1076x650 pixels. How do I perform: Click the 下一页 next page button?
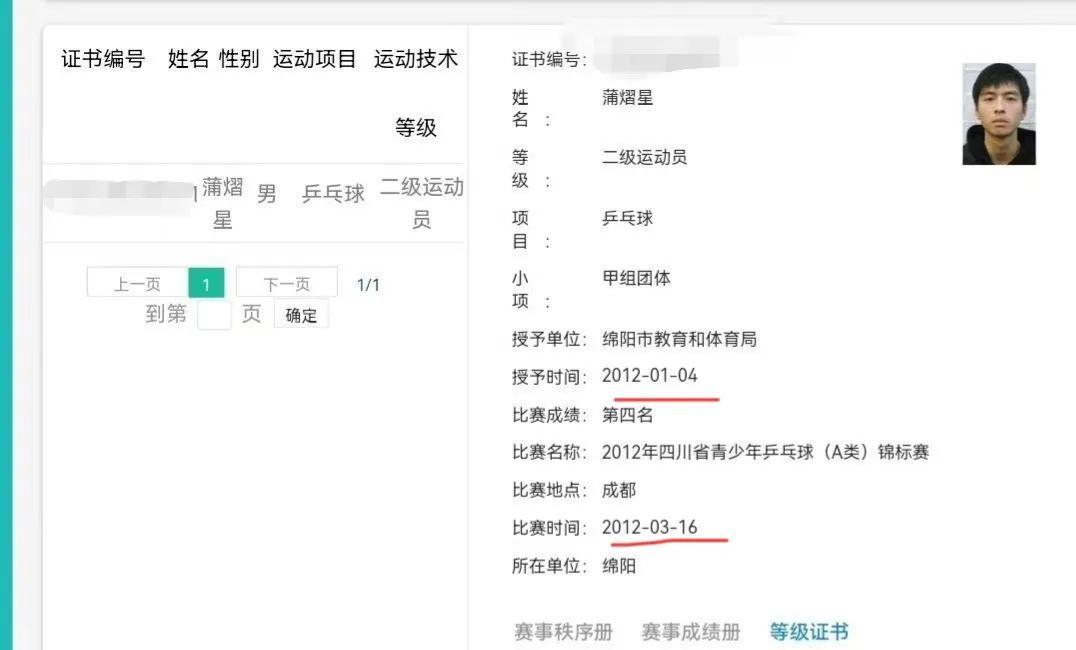[287, 284]
